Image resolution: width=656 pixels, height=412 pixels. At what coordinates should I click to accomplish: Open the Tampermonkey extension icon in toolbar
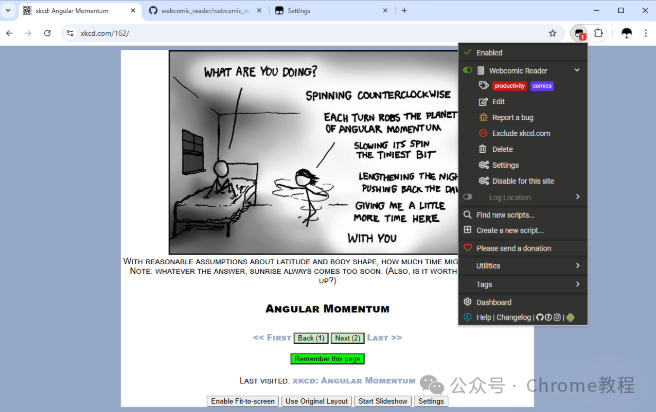click(x=579, y=33)
